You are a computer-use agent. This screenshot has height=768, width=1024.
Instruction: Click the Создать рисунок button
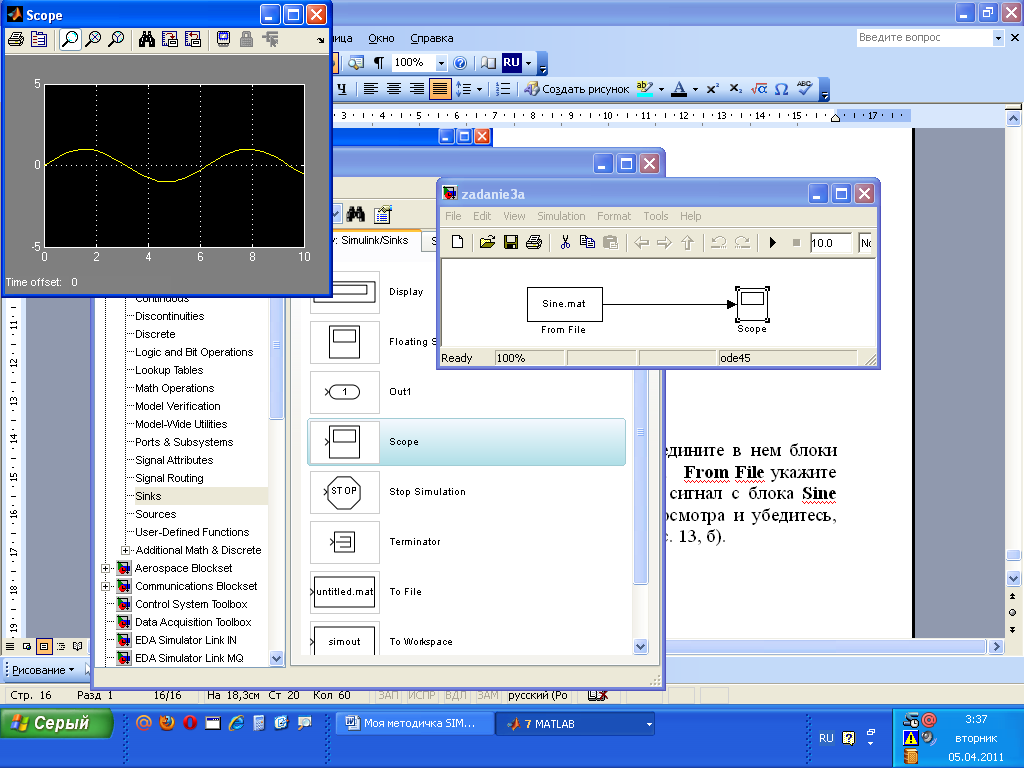[577, 89]
